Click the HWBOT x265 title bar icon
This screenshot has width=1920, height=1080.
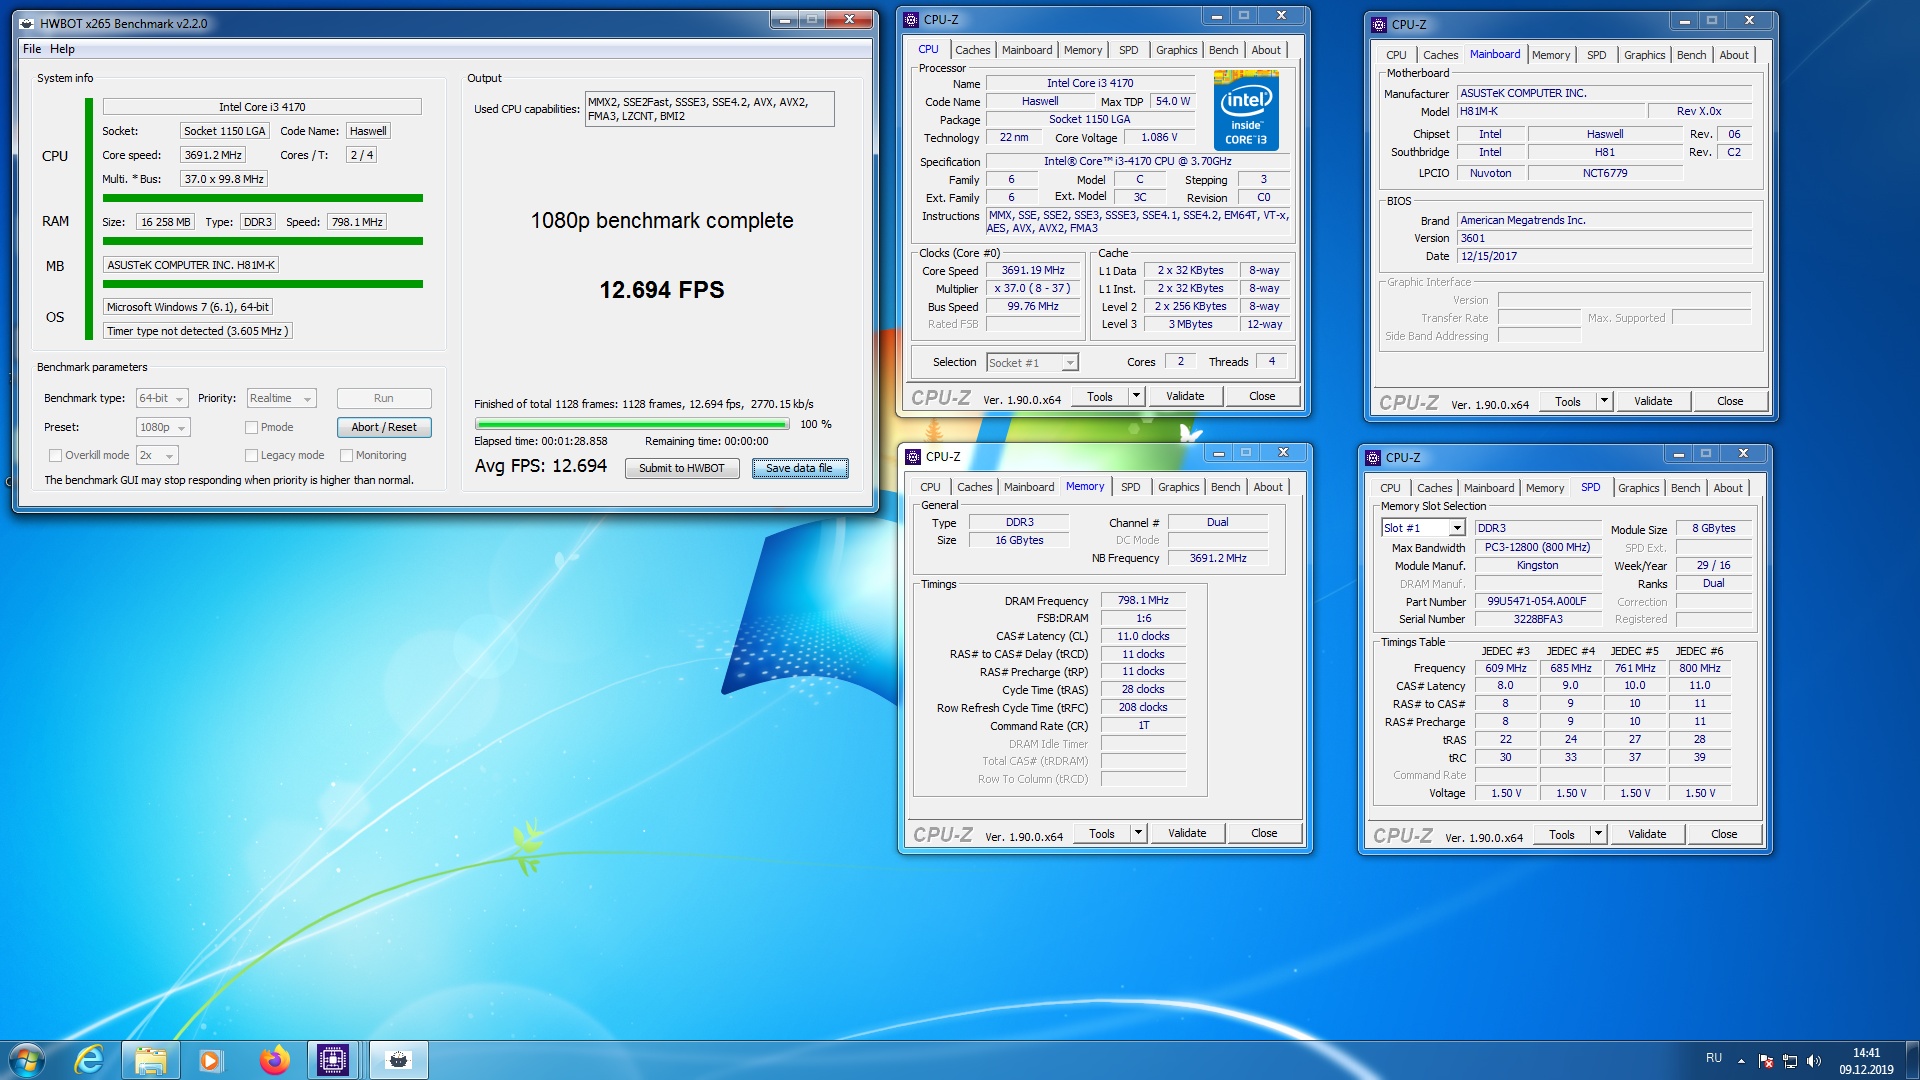pyautogui.click(x=27, y=23)
